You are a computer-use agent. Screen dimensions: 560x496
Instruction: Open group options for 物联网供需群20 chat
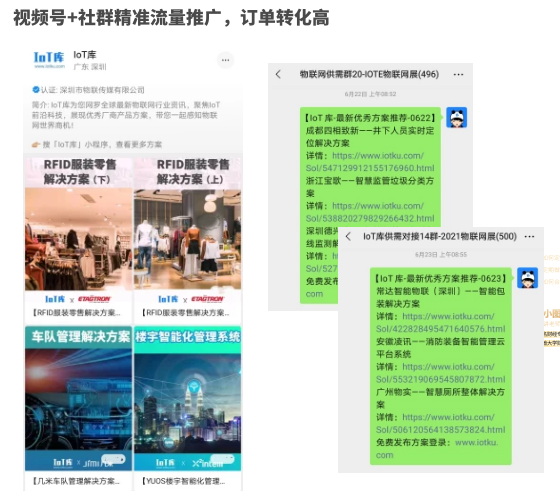point(458,75)
